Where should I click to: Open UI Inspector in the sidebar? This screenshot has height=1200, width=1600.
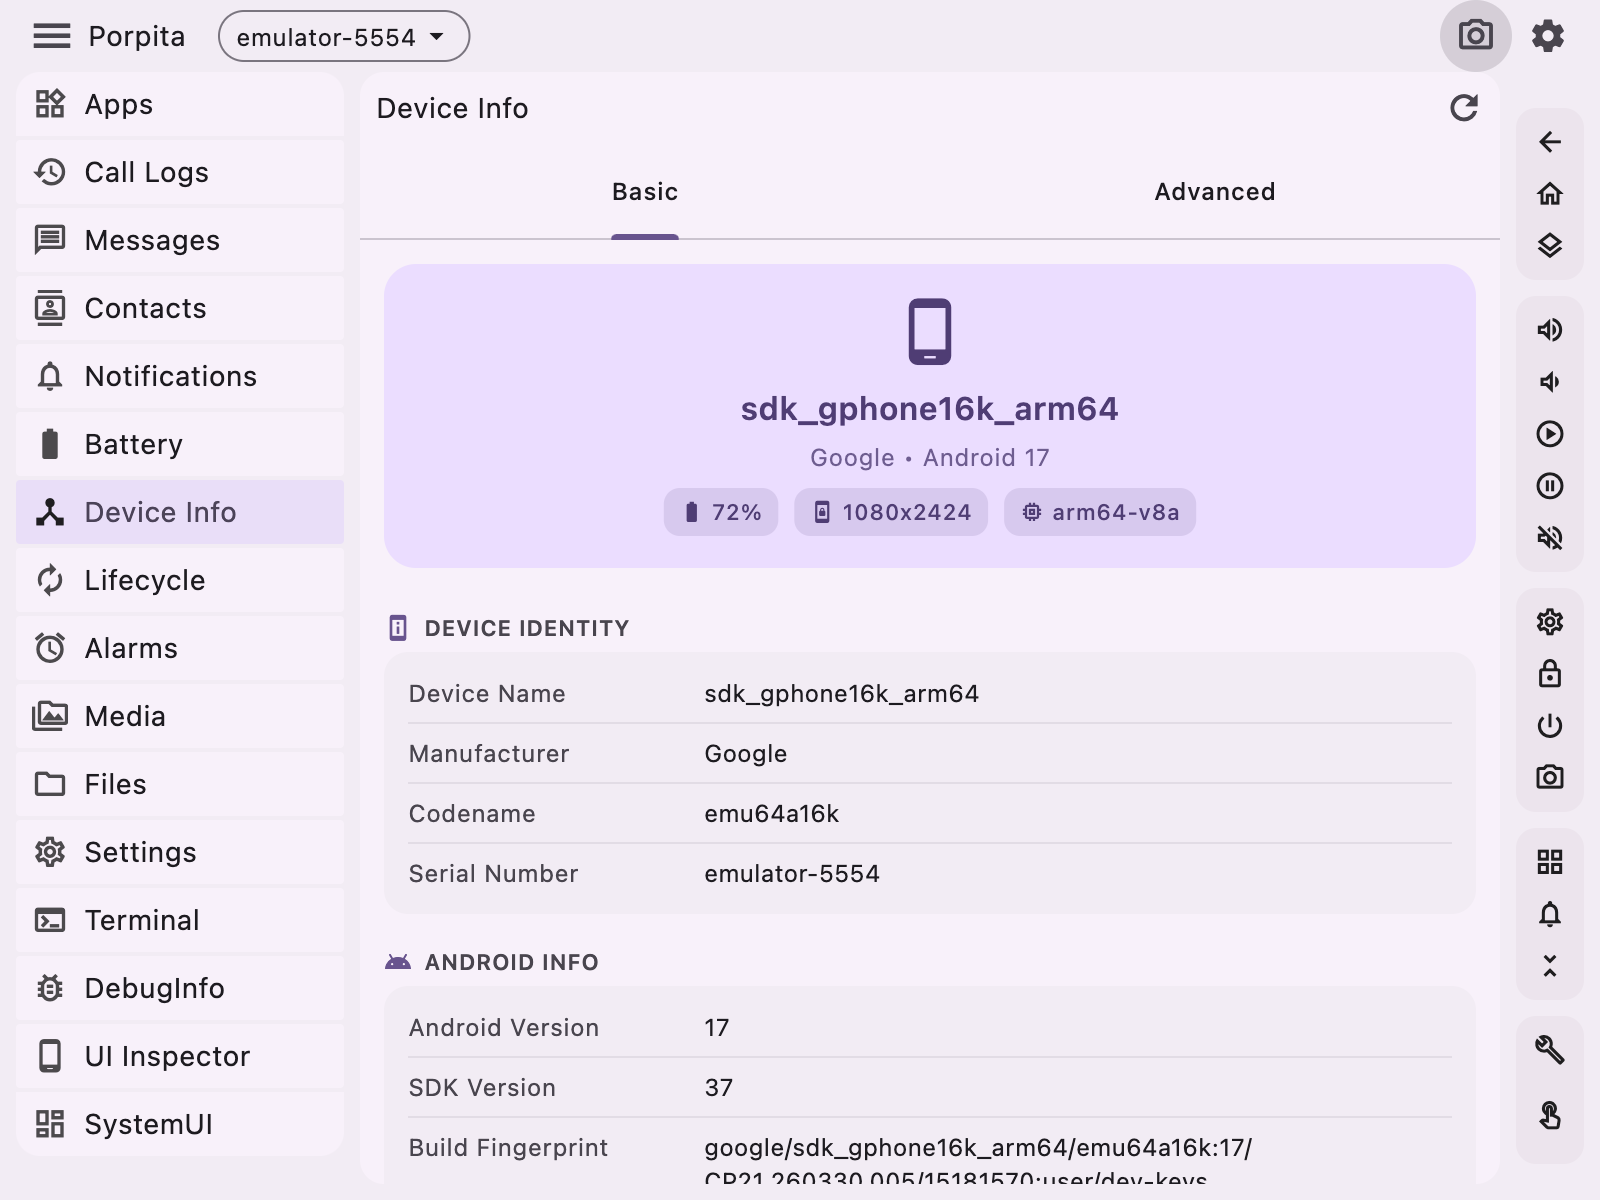pos(180,1056)
